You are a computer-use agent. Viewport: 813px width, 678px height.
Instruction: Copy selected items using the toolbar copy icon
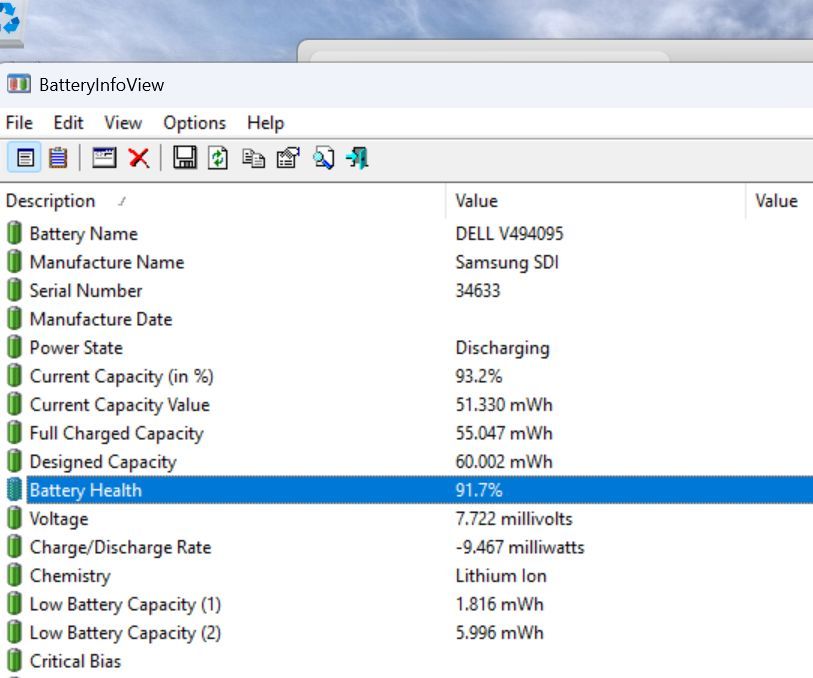pos(254,158)
